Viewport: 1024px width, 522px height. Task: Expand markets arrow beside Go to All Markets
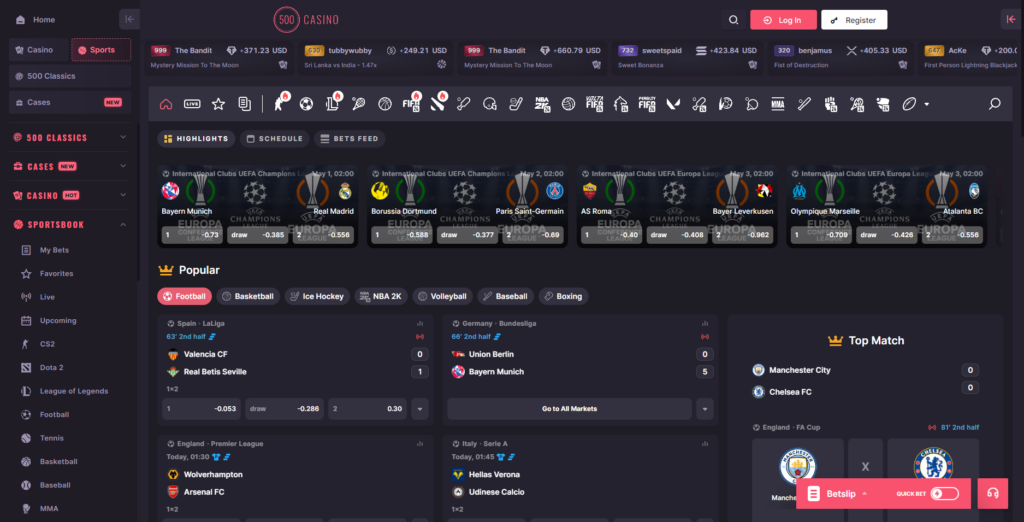705,409
